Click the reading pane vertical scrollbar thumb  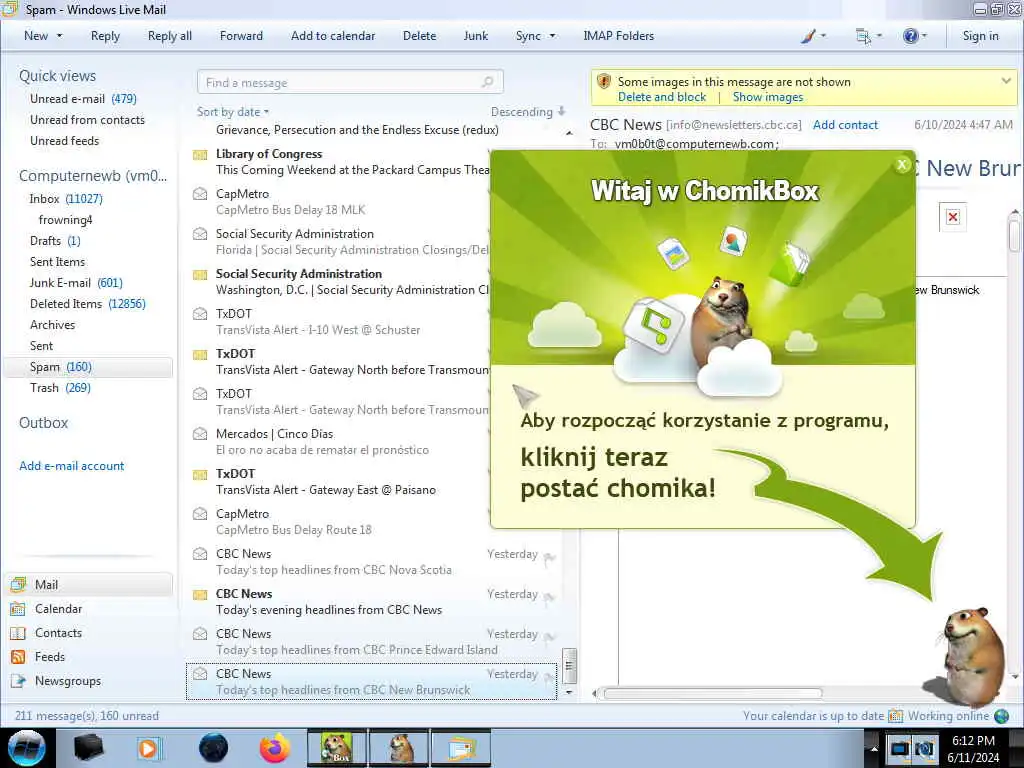(x=1014, y=236)
